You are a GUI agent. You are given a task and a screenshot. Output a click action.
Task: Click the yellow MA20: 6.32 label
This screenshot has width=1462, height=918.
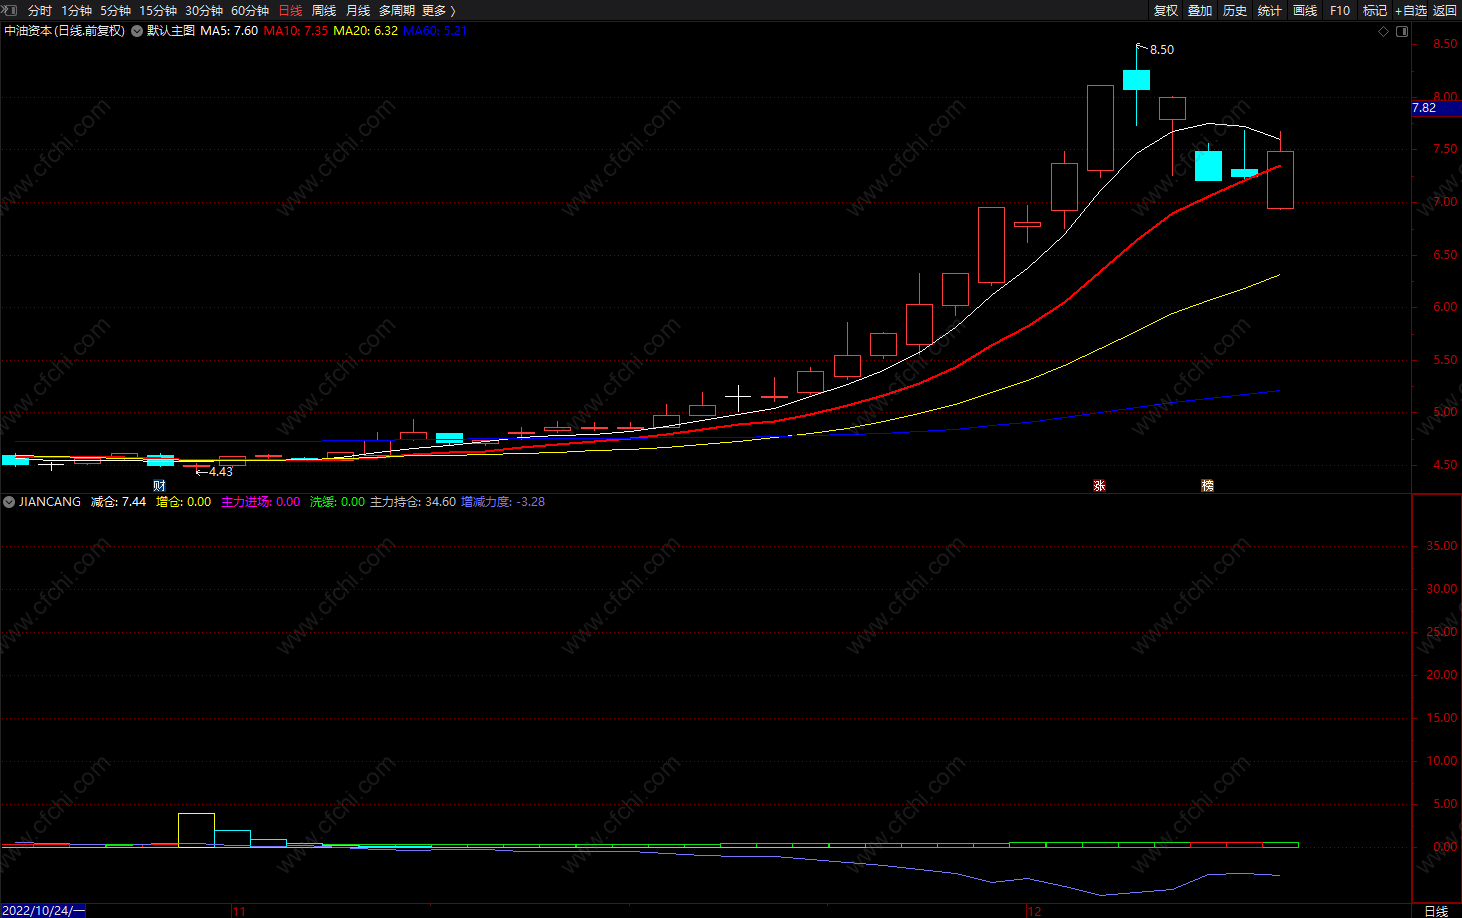tap(365, 31)
